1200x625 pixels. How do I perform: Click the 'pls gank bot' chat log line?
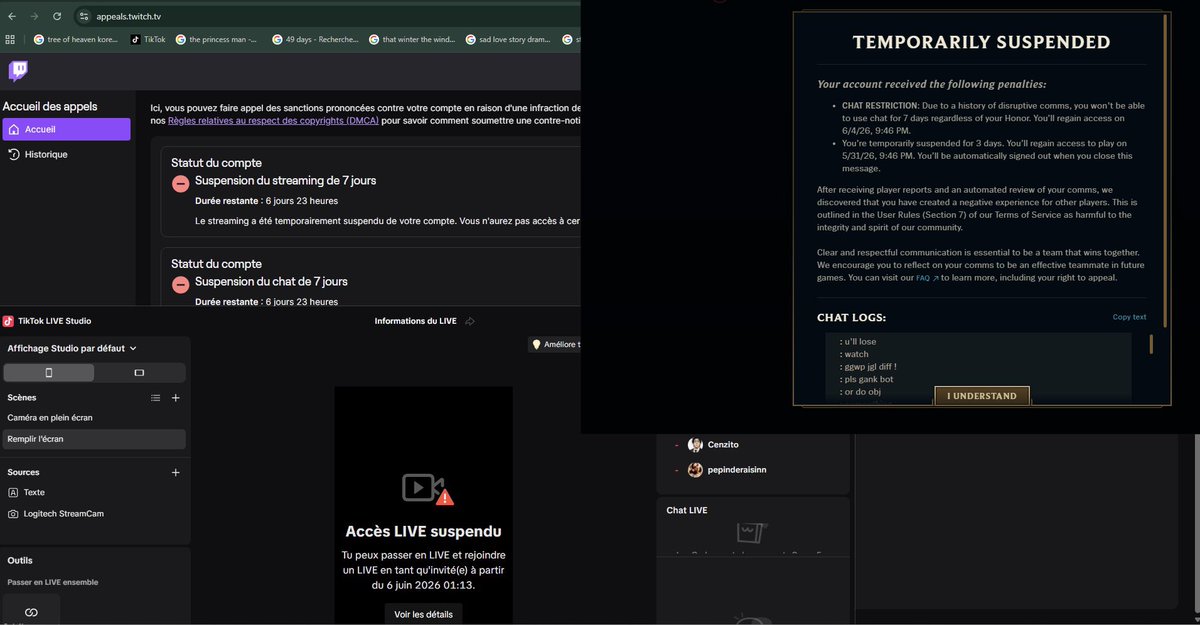coord(865,379)
